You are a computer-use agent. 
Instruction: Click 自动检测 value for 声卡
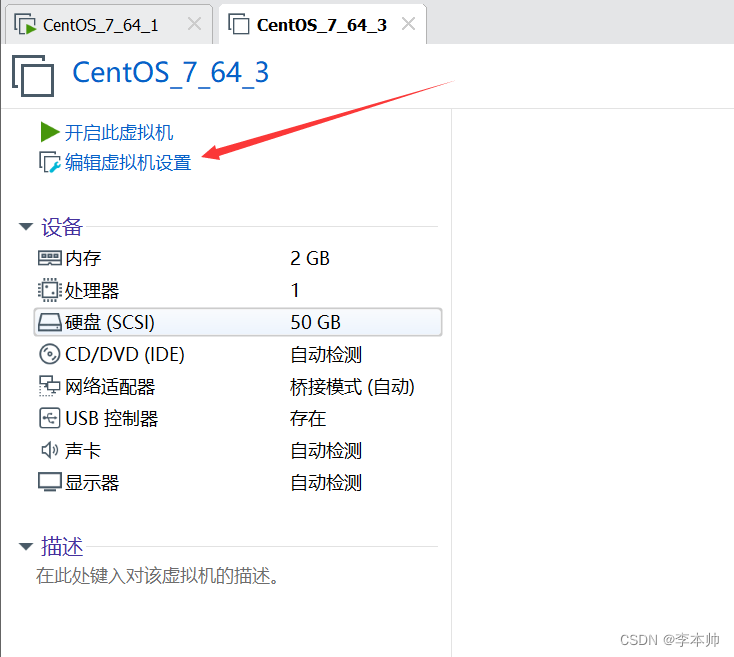point(326,451)
